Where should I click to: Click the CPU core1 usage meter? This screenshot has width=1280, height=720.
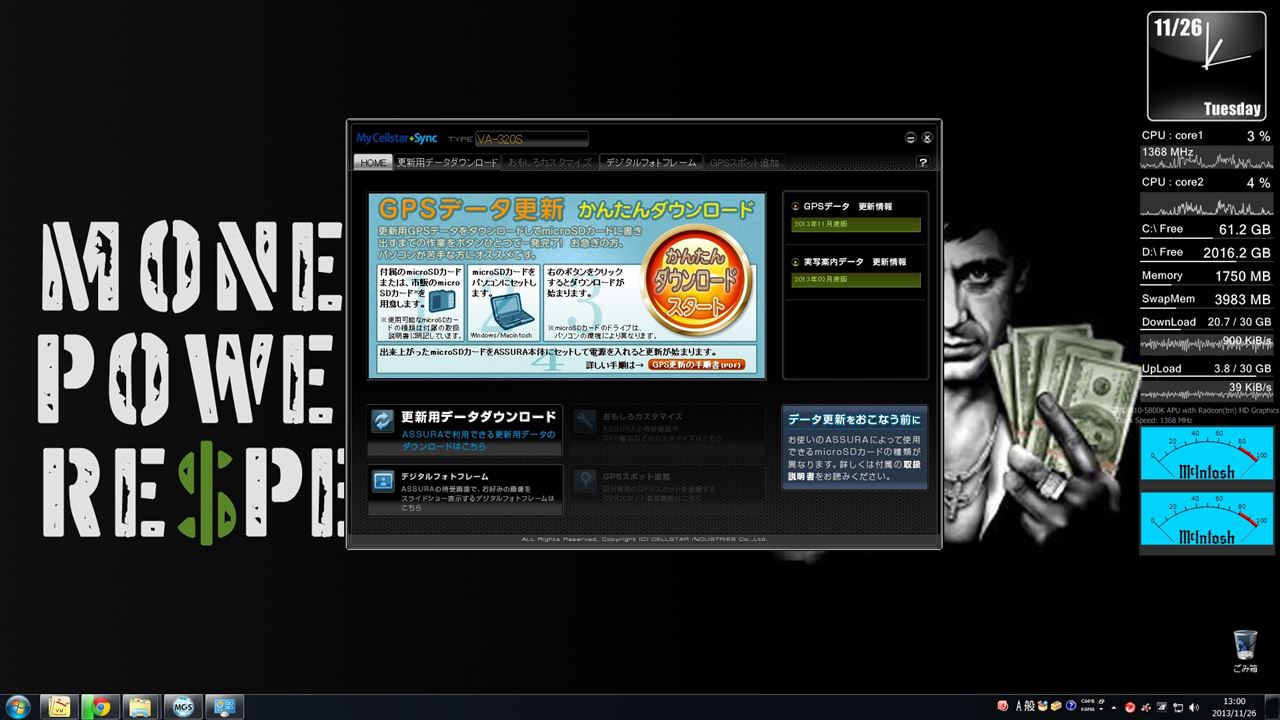click(1207, 148)
